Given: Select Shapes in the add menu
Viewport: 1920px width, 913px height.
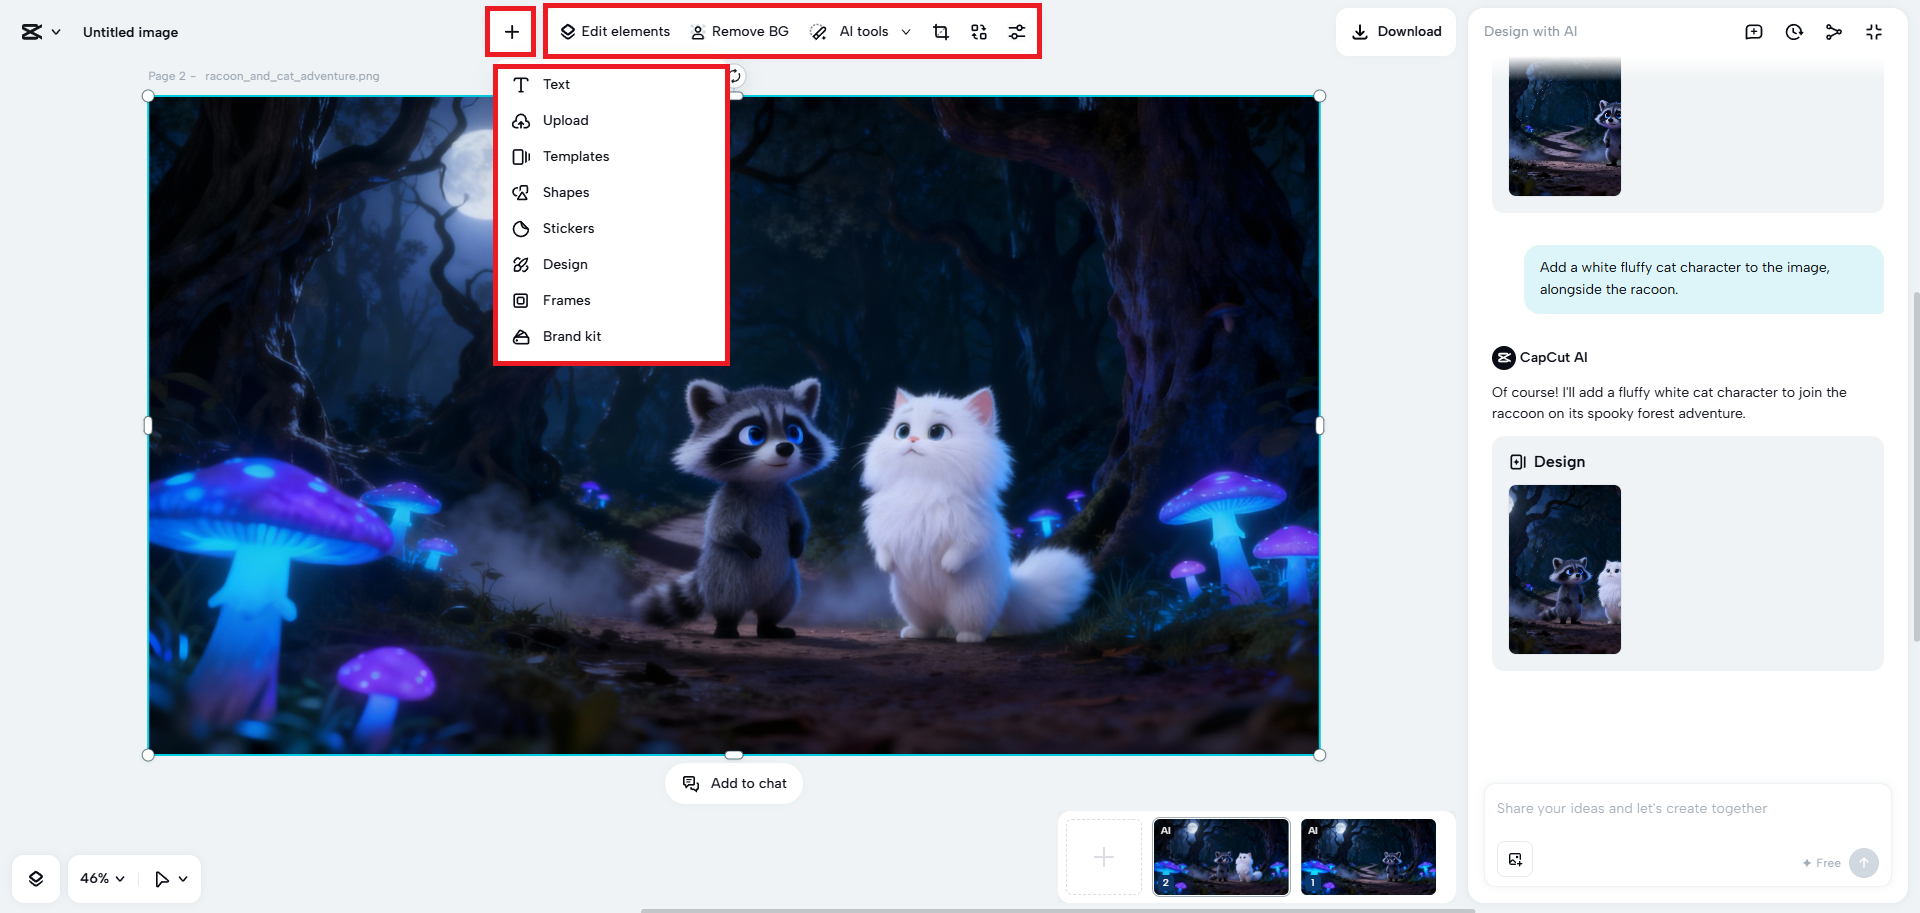Looking at the screenshot, I should pos(611,193).
